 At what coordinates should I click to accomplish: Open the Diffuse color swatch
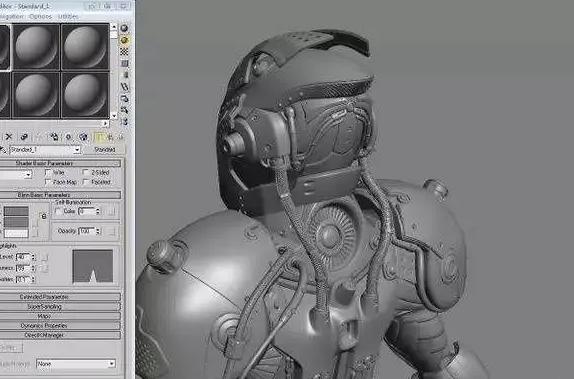(x=16, y=222)
